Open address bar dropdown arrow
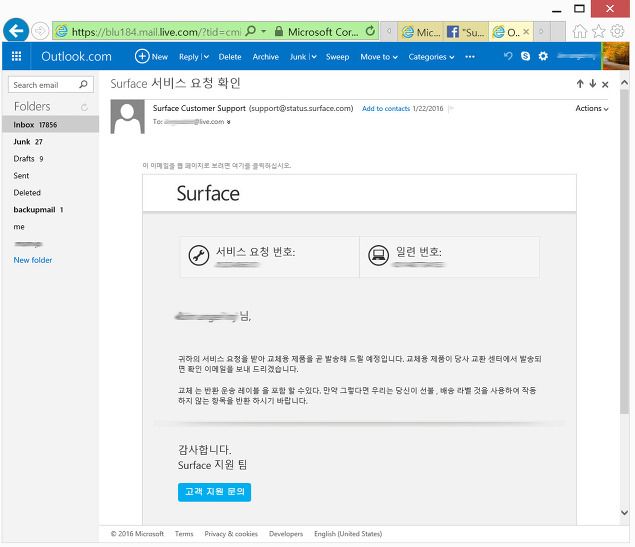 click(264, 31)
